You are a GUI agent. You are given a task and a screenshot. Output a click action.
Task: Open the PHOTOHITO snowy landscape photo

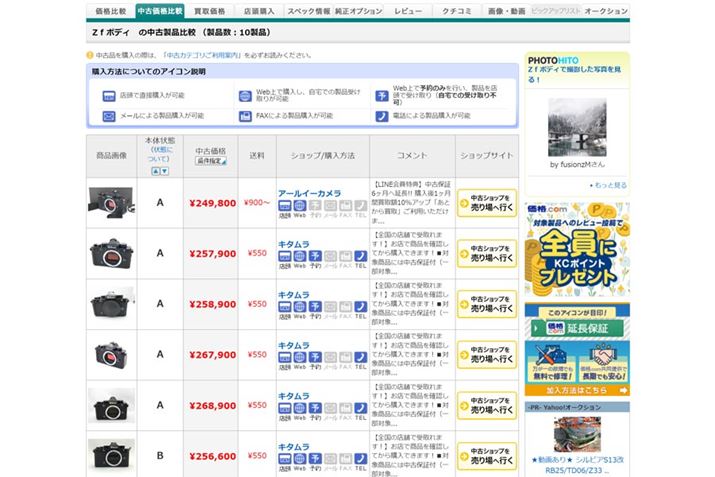[x=577, y=127]
